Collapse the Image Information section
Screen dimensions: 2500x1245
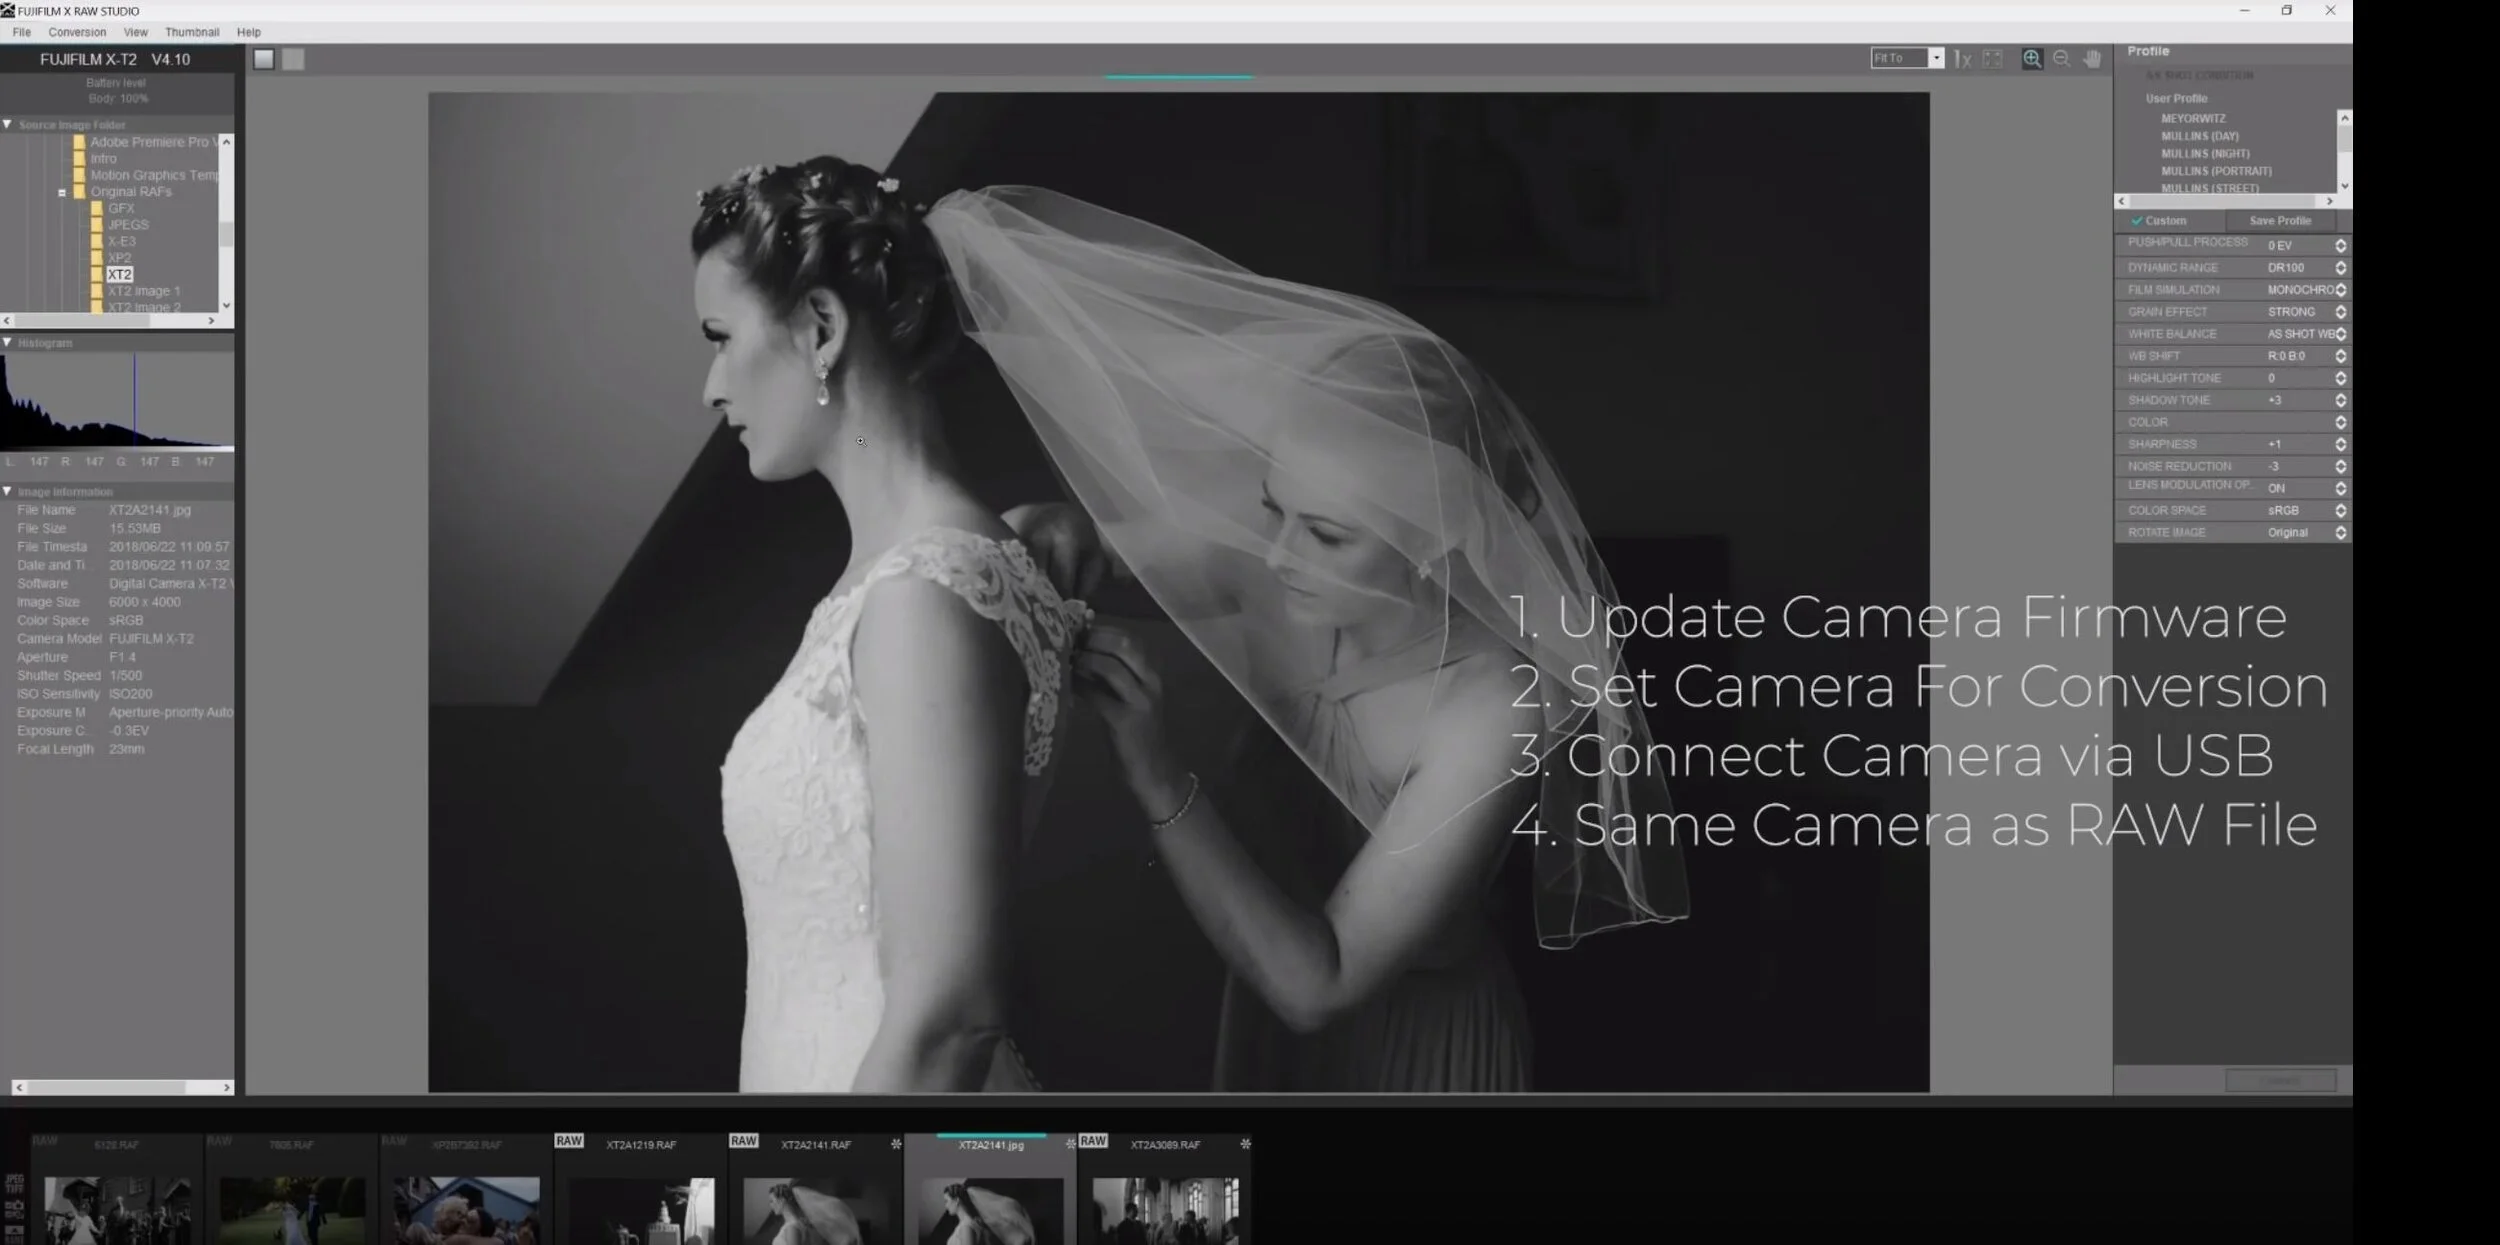[8, 492]
